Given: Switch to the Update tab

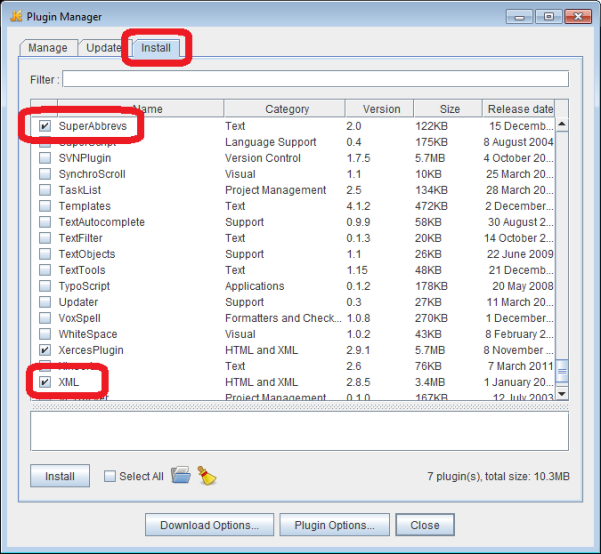Looking at the screenshot, I should tap(103, 48).
